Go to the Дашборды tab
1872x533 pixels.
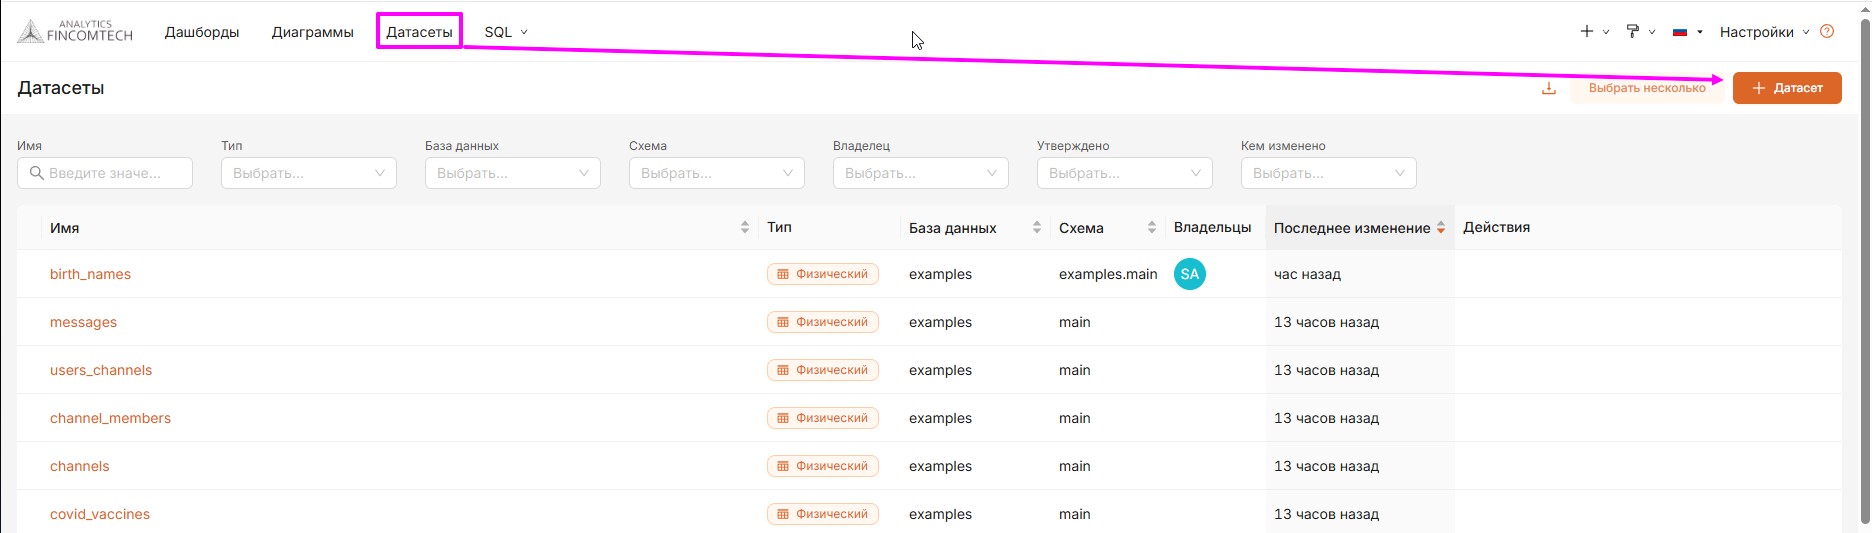coord(202,32)
